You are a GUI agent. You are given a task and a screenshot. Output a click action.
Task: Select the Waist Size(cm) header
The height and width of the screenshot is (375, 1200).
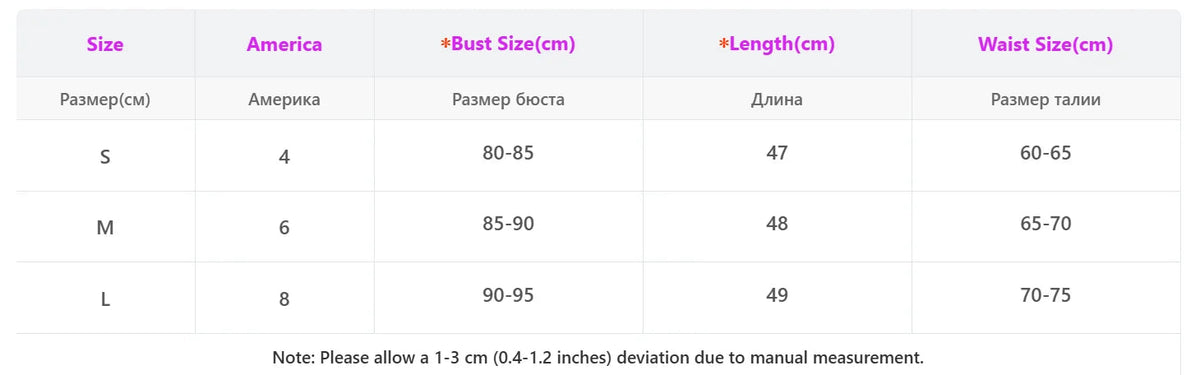[1045, 44]
